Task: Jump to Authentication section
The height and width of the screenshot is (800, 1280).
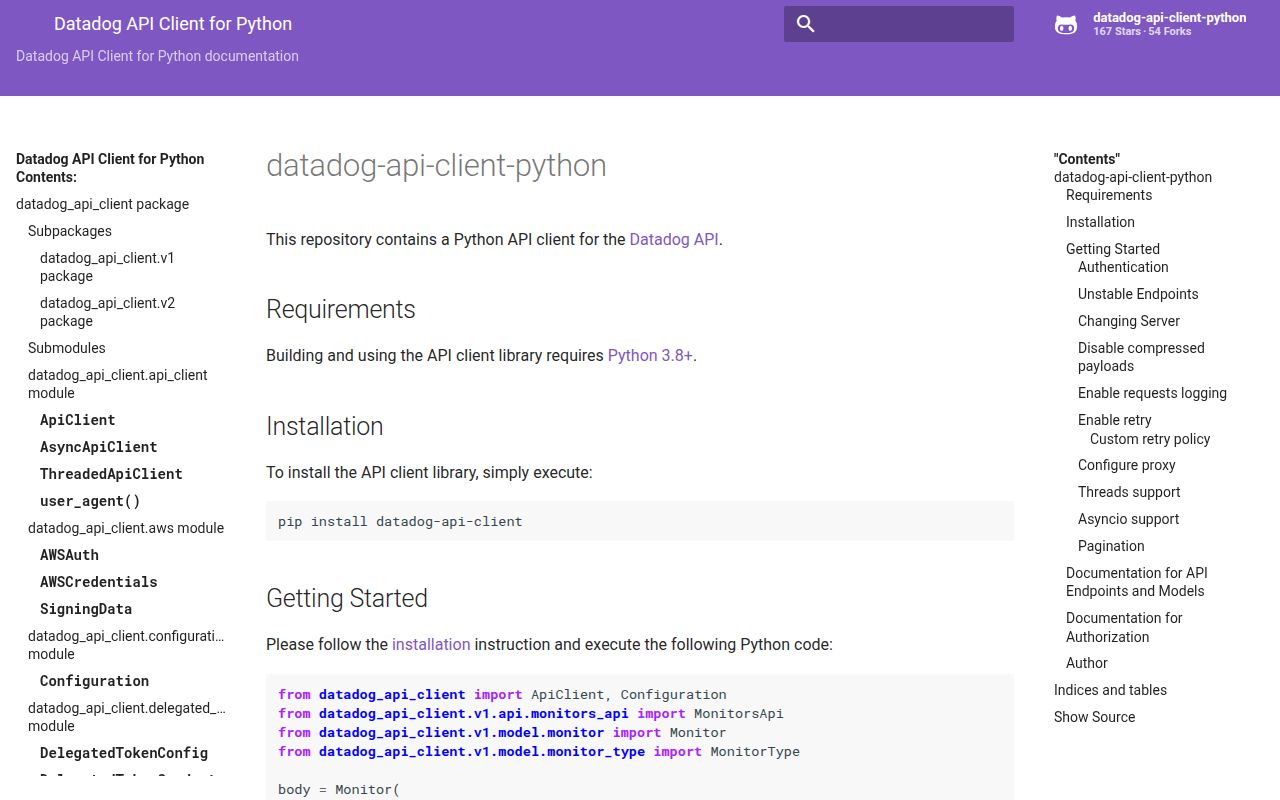Action: [1123, 267]
